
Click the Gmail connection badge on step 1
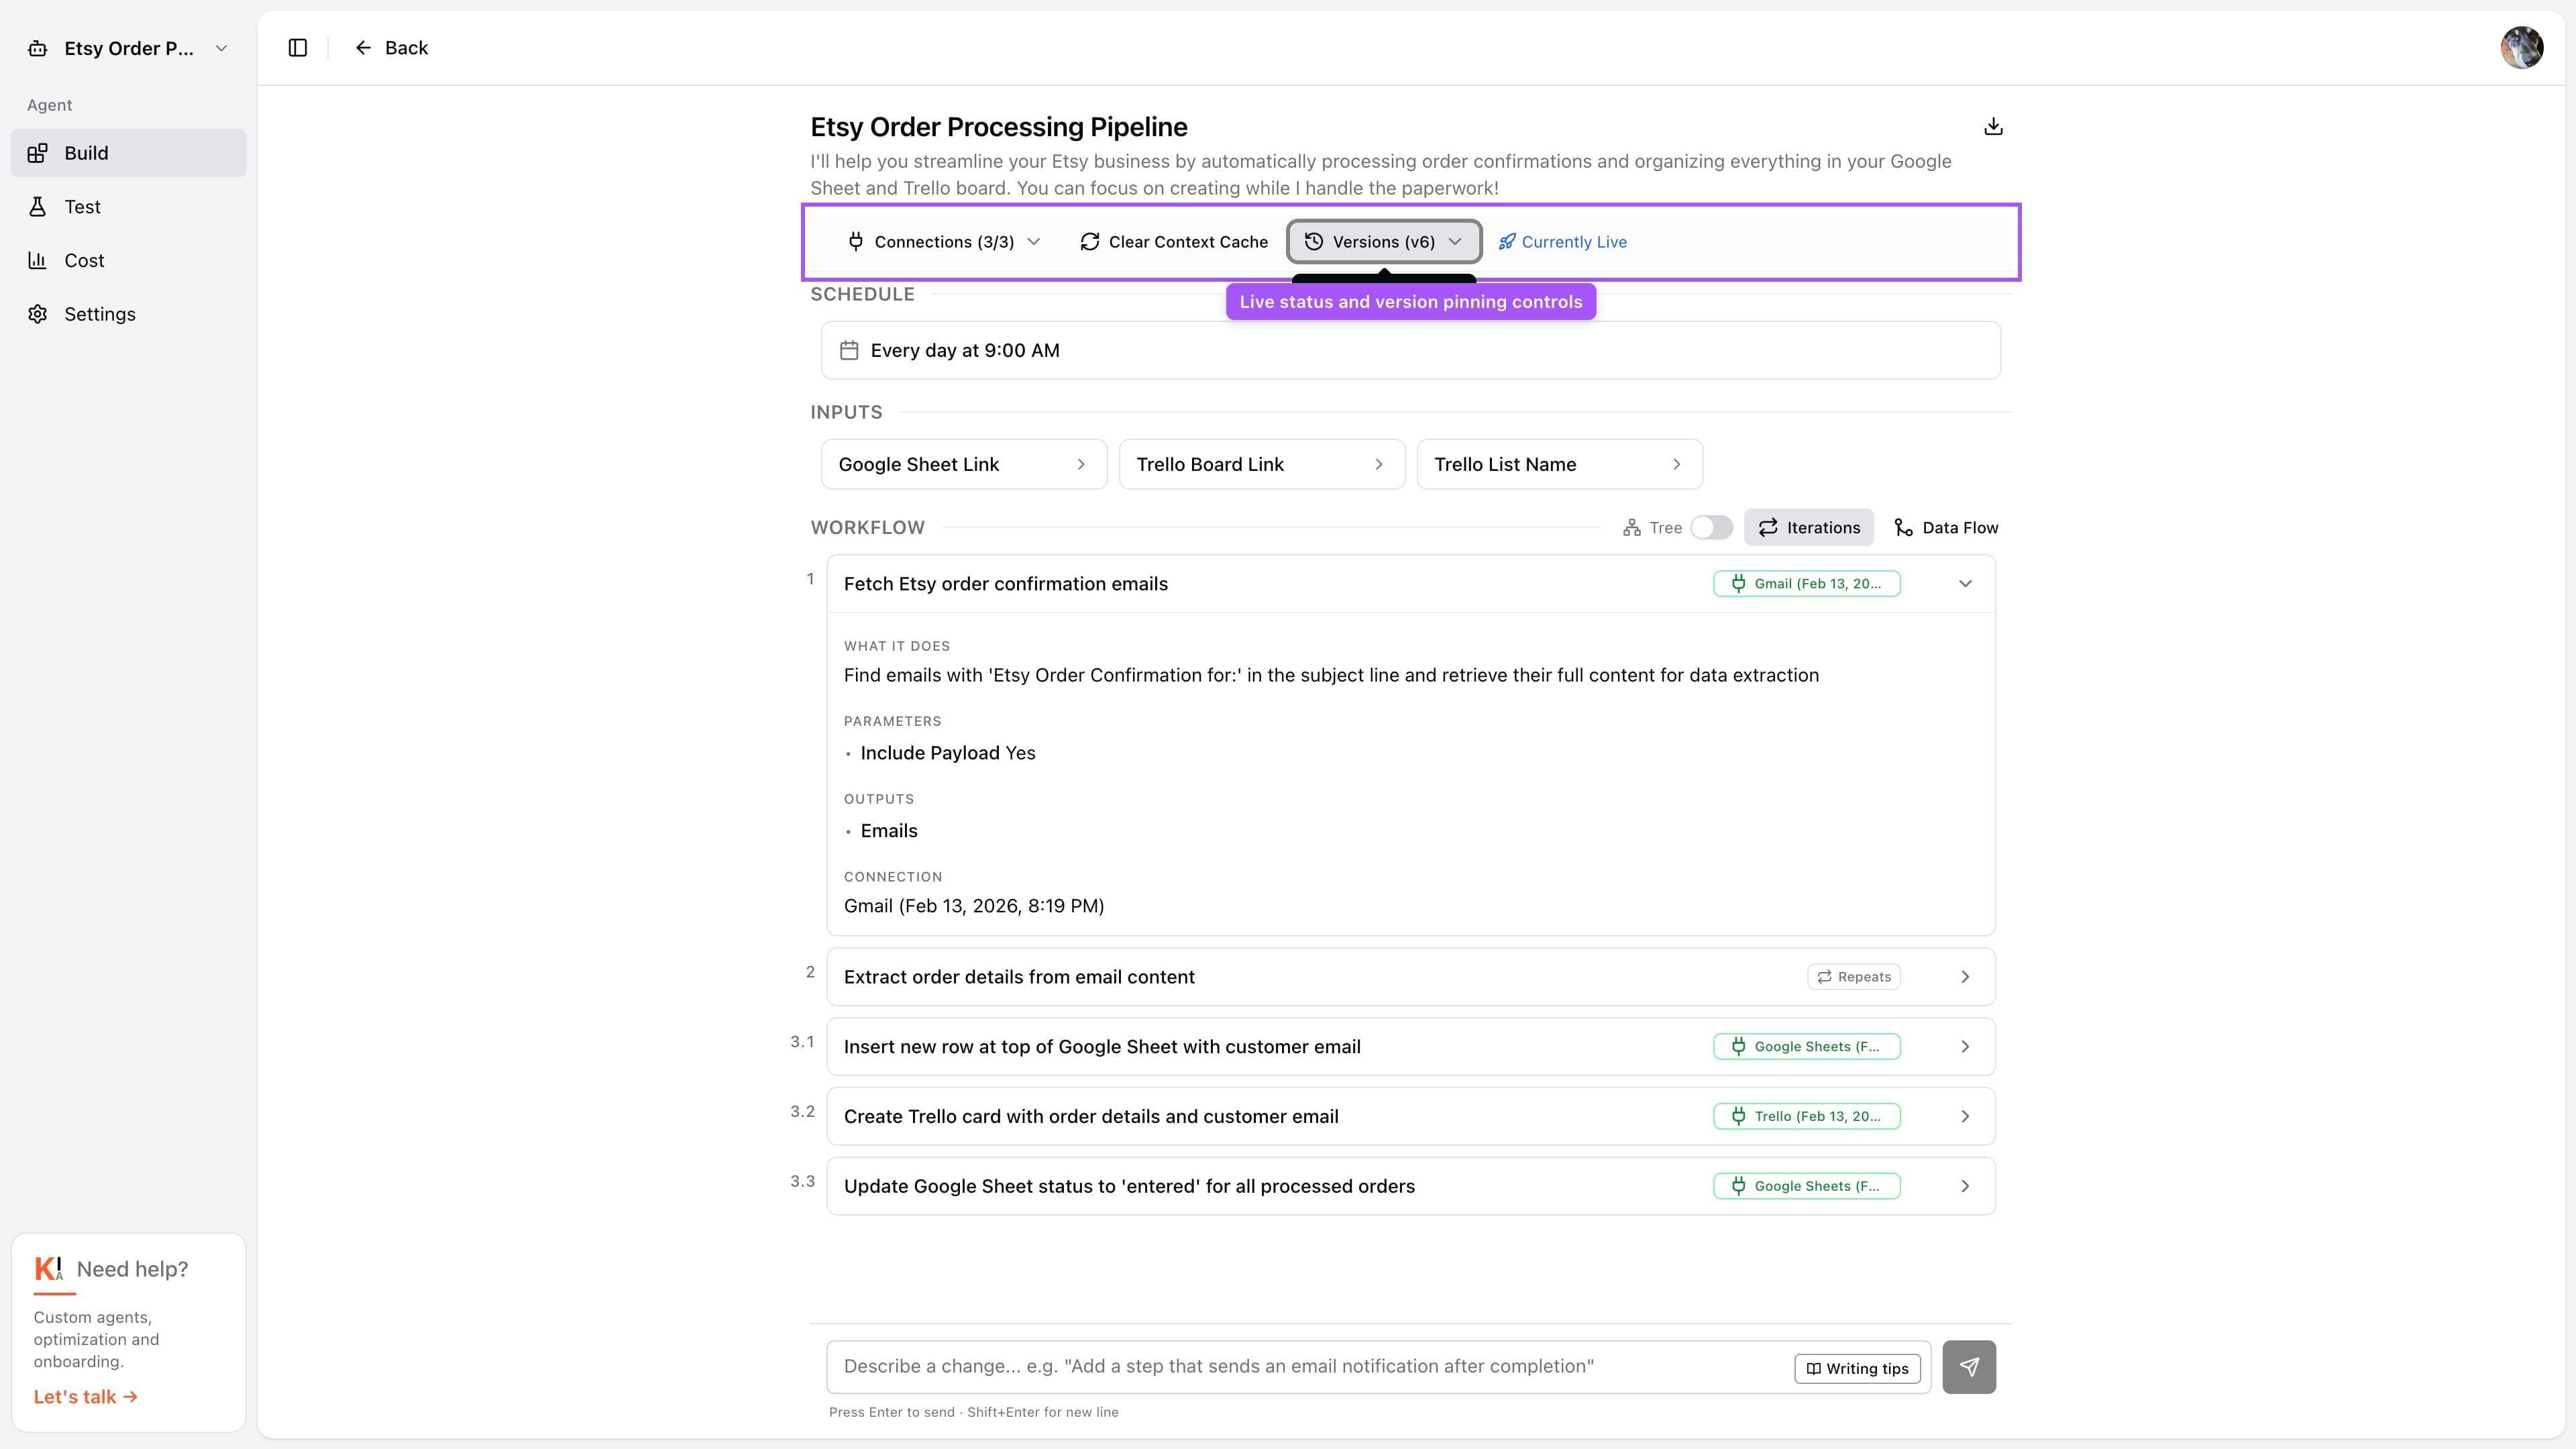(1806, 584)
